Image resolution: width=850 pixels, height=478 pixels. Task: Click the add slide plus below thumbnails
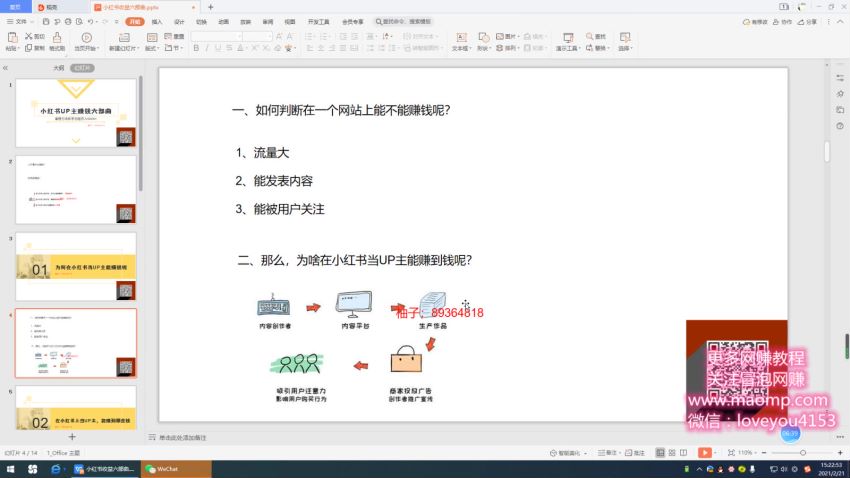click(x=72, y=436)
